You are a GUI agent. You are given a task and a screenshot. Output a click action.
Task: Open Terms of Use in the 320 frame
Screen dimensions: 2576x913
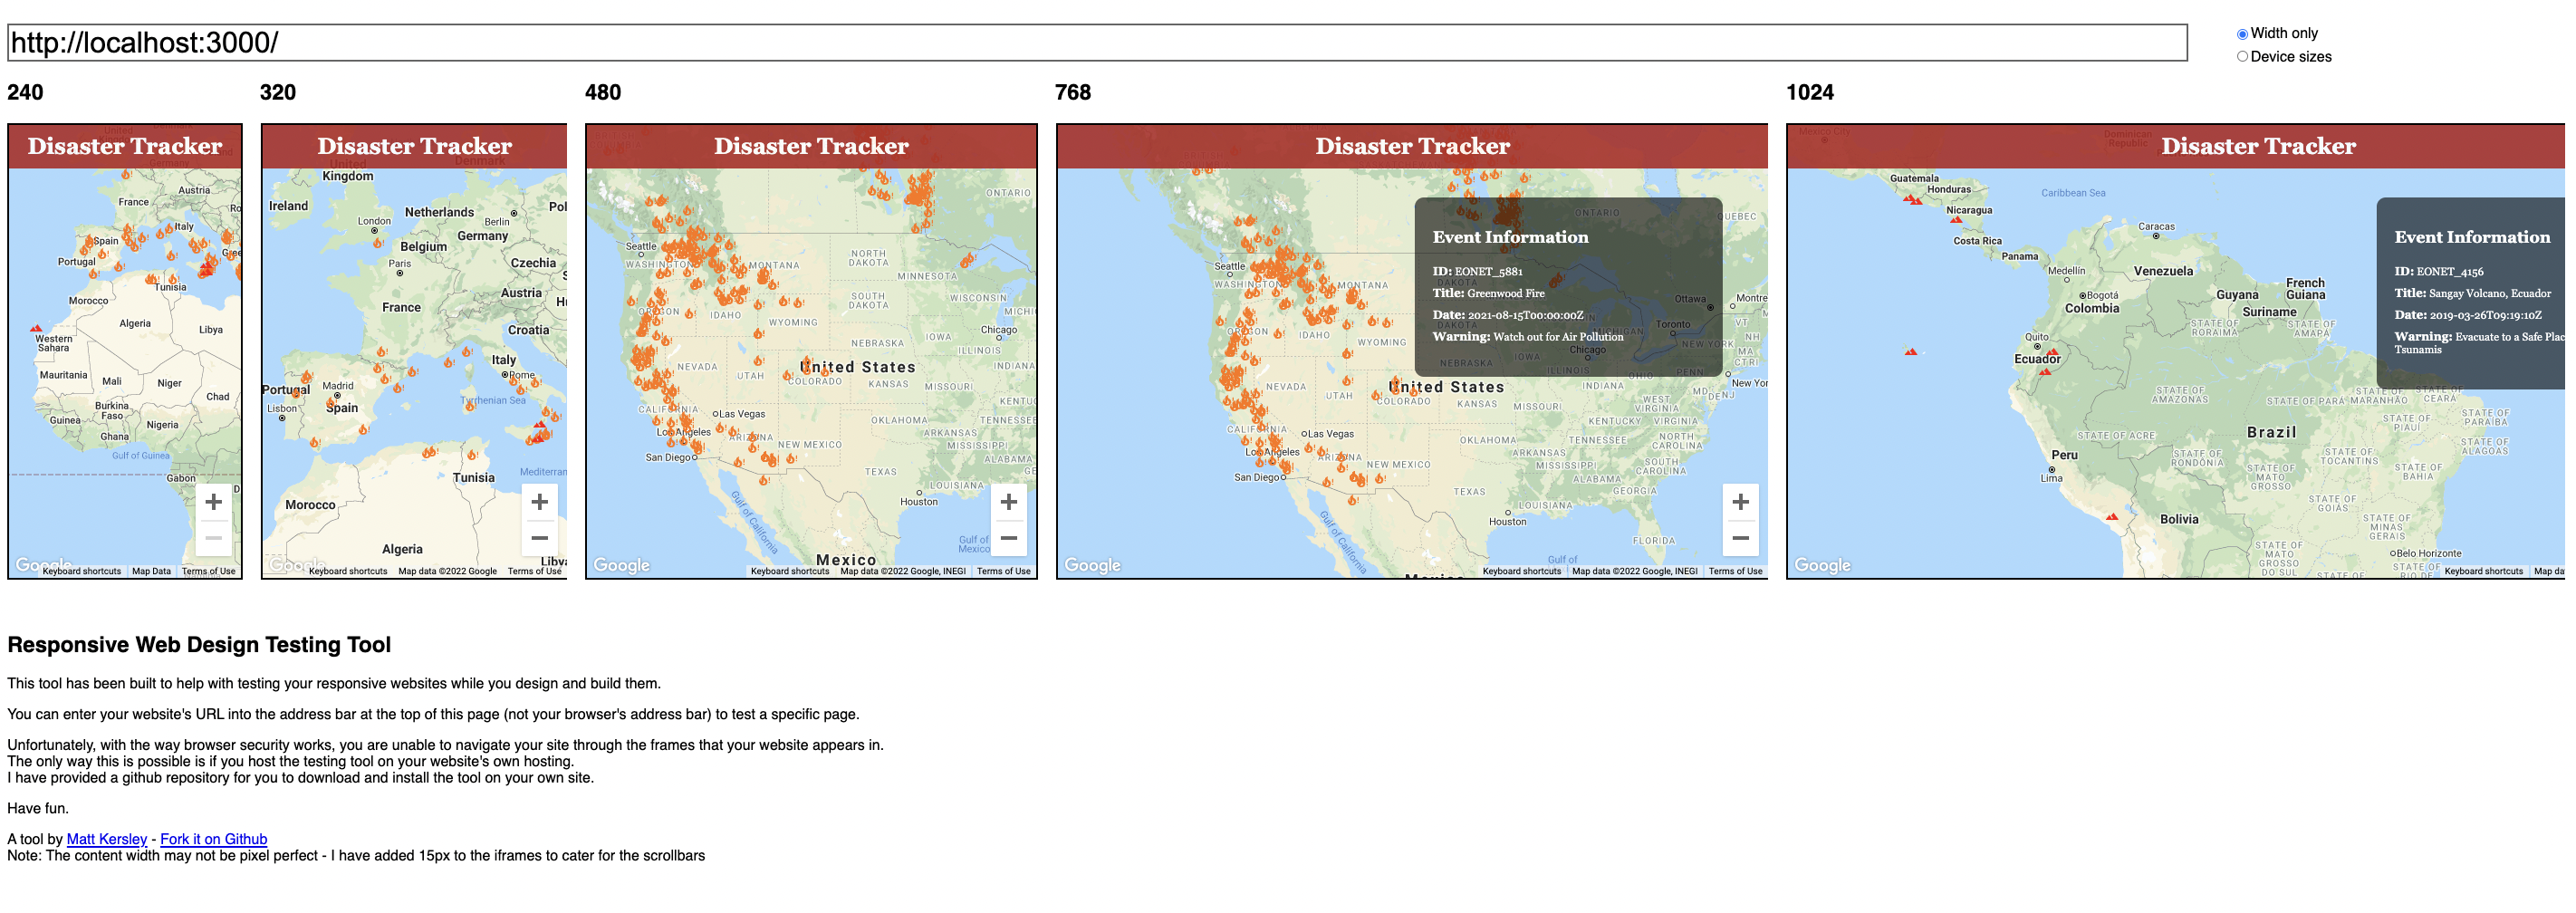tap(535, 572)
